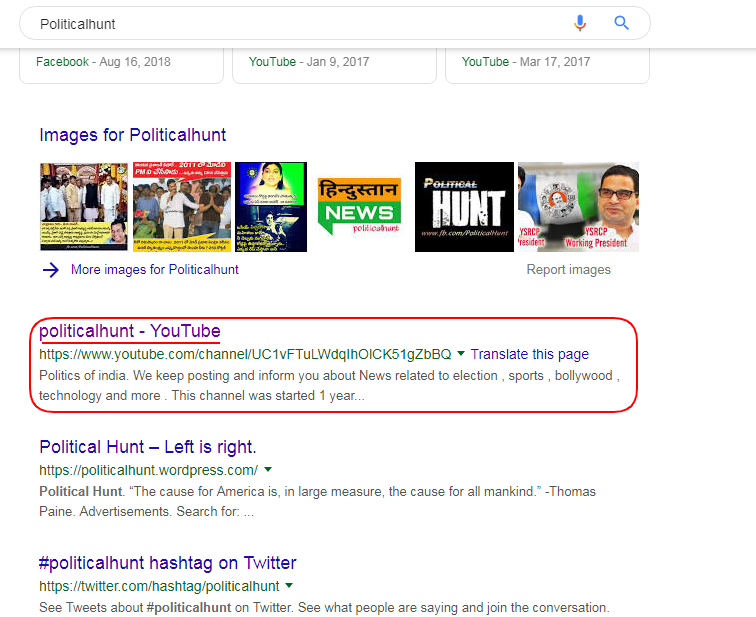Open the politicalhunt - YouTube result title
Image resolution: width=756 pixels, height=617 pixels.
tap(130, 331)
